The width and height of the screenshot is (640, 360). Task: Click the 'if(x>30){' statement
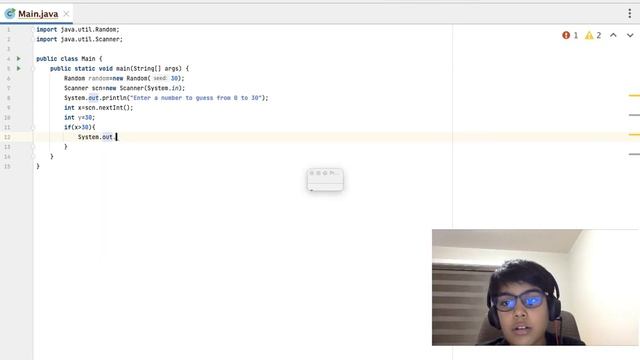tap(79, 127)
